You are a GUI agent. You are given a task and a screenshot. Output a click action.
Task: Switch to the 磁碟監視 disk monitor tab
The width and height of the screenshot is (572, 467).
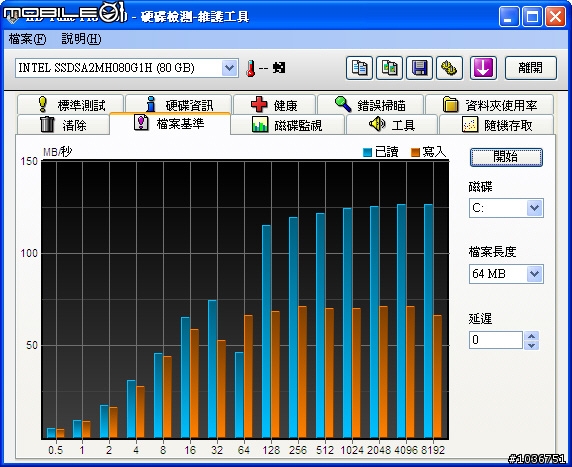point(287,125)
